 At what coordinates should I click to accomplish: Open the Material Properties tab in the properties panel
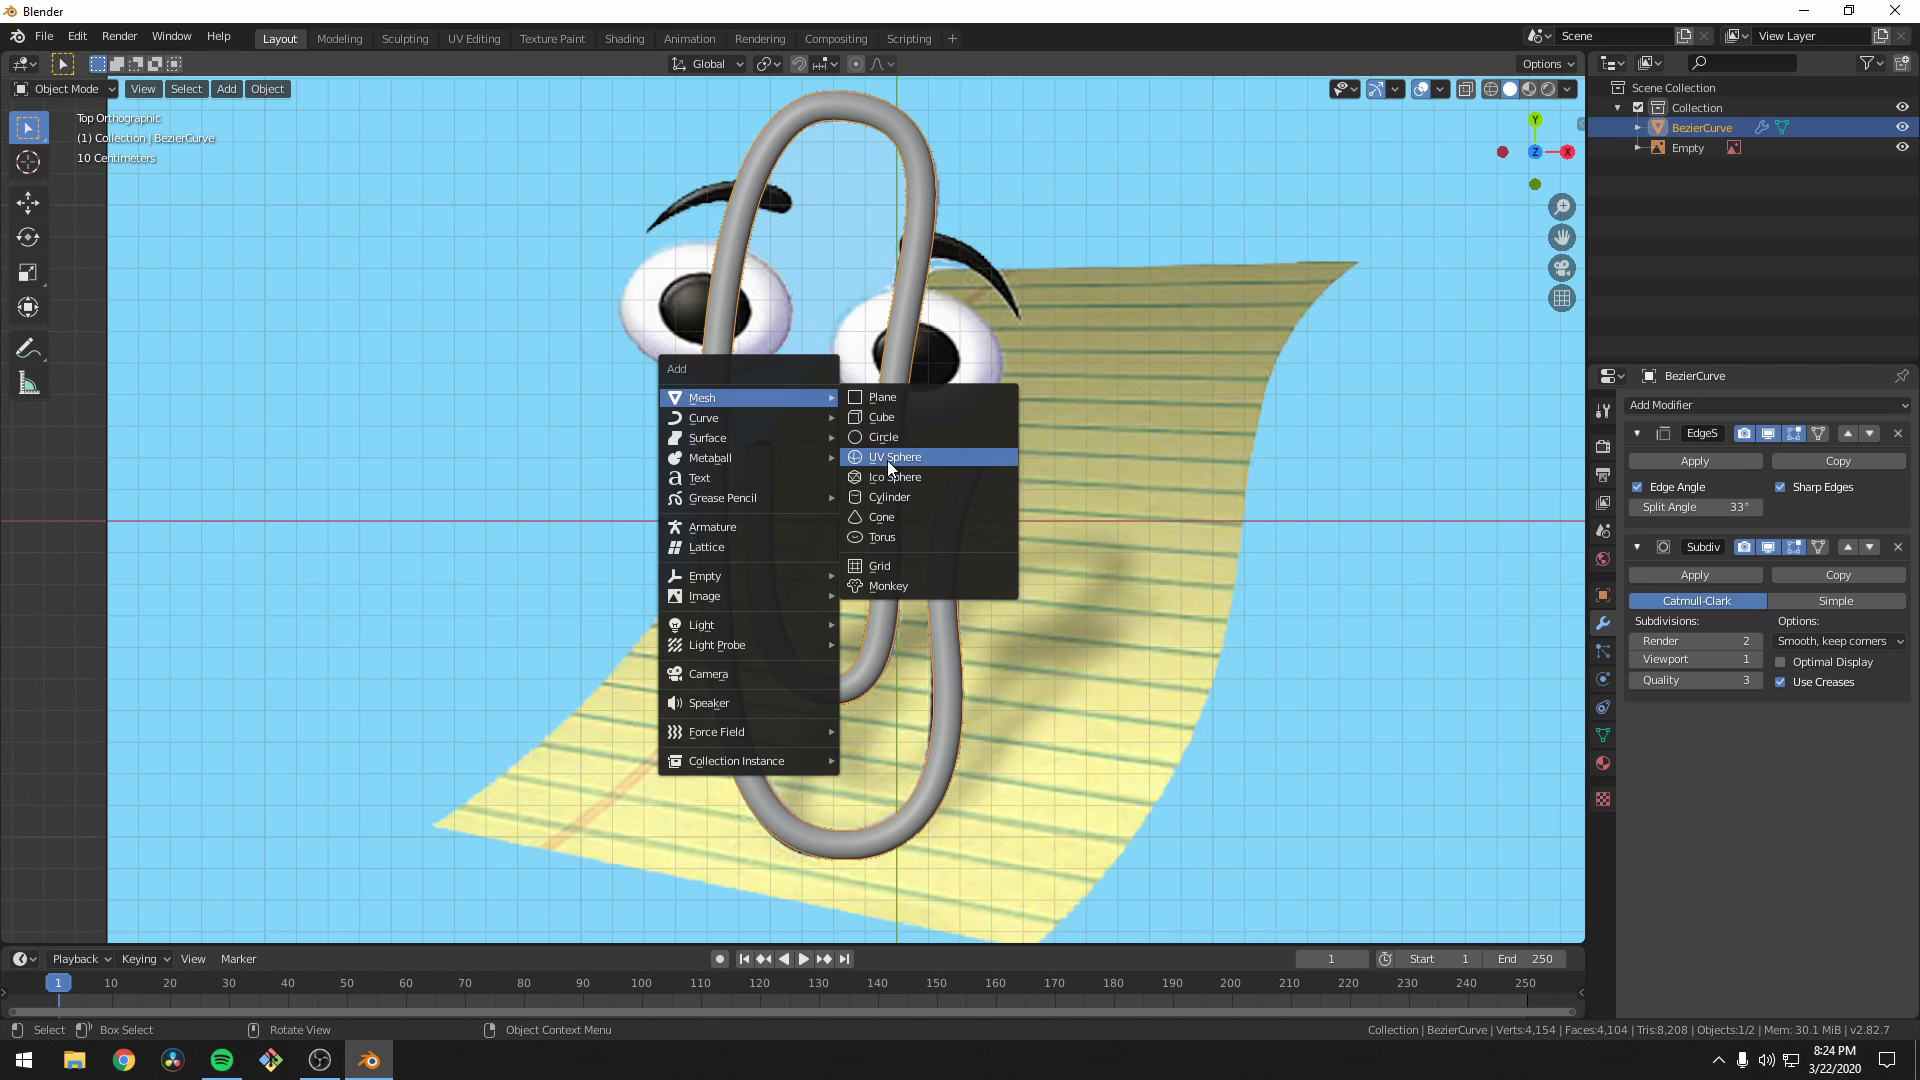click(1603, 763)
